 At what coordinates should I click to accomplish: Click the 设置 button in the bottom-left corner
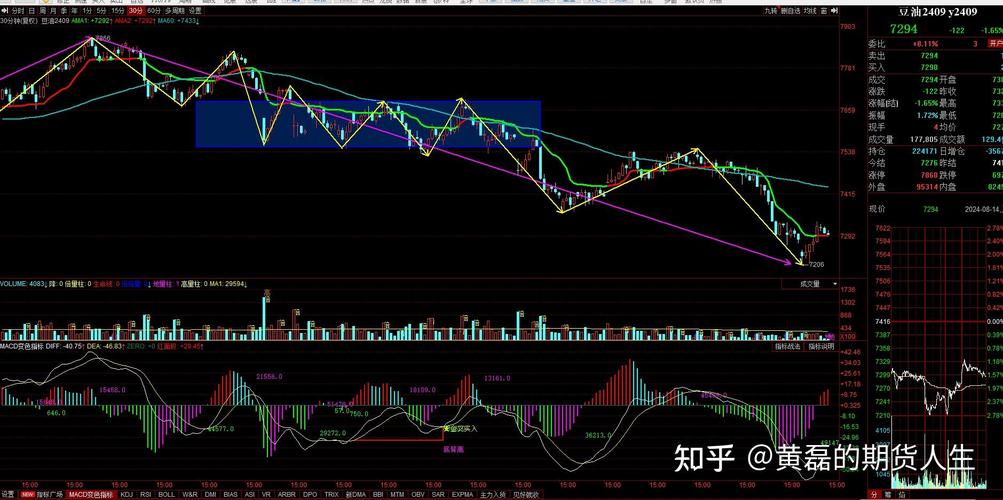pyautogui.click(x=8, y=494)
